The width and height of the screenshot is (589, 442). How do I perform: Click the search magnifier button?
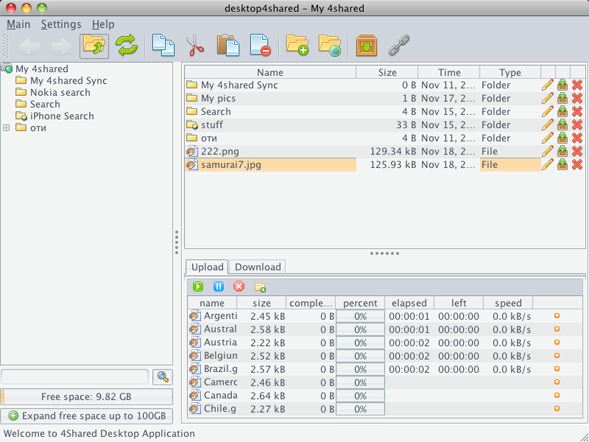pos(163,377)
